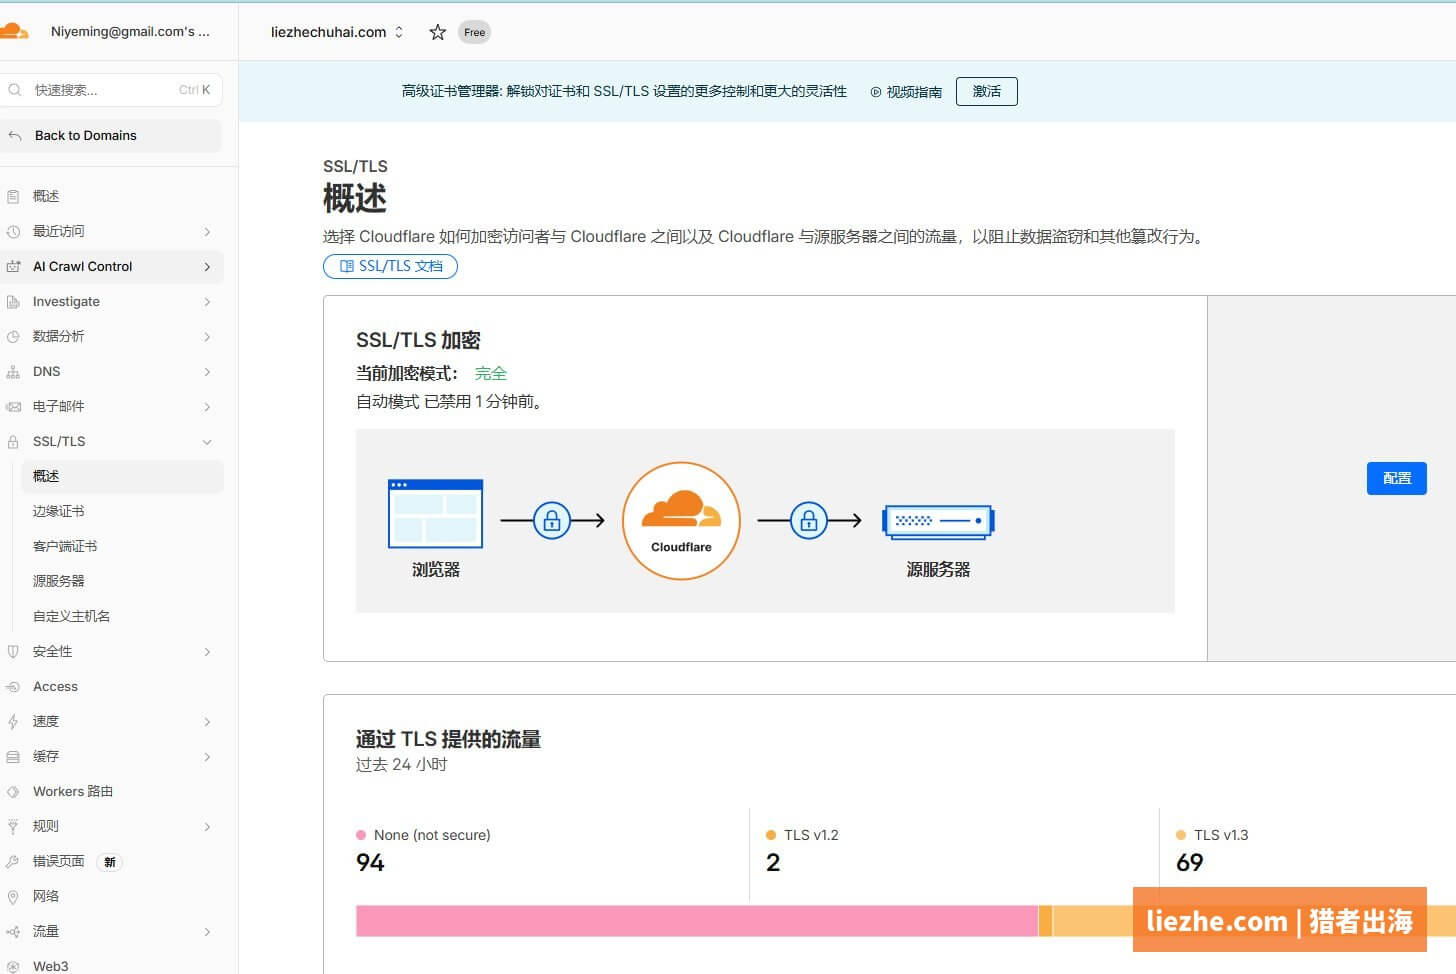Click the Access icon in the sidebar
The height and width of the screenshot is (974, 1456).
coord(13,686)
